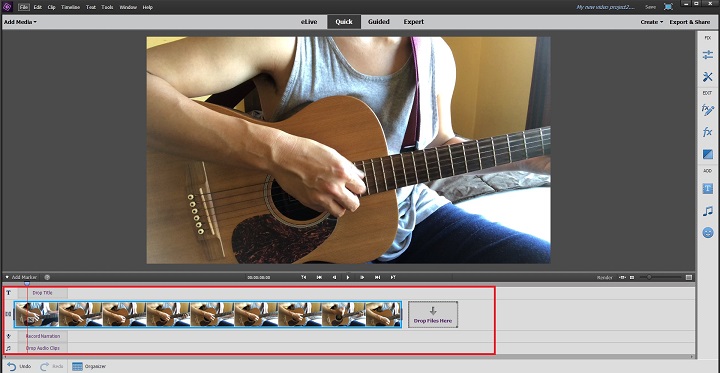720x373 pixels.
Task: Click Export & Share button
Action: (x=690, y=22)
